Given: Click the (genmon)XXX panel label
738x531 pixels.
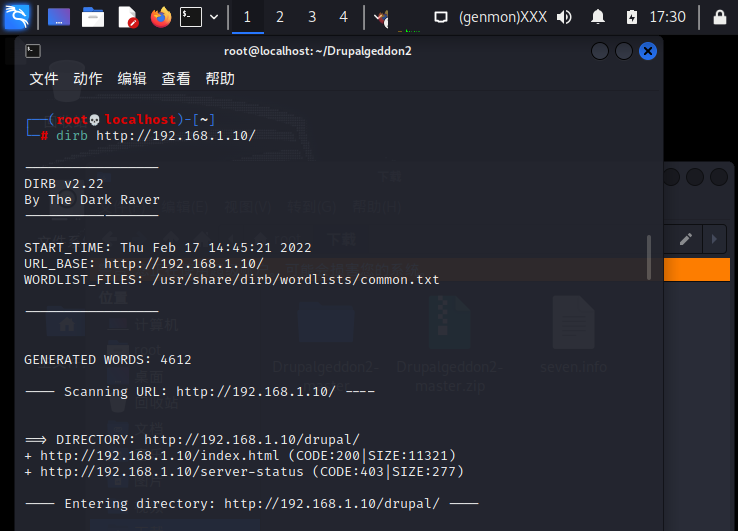Looking at the screenshot, I should 503,17.
